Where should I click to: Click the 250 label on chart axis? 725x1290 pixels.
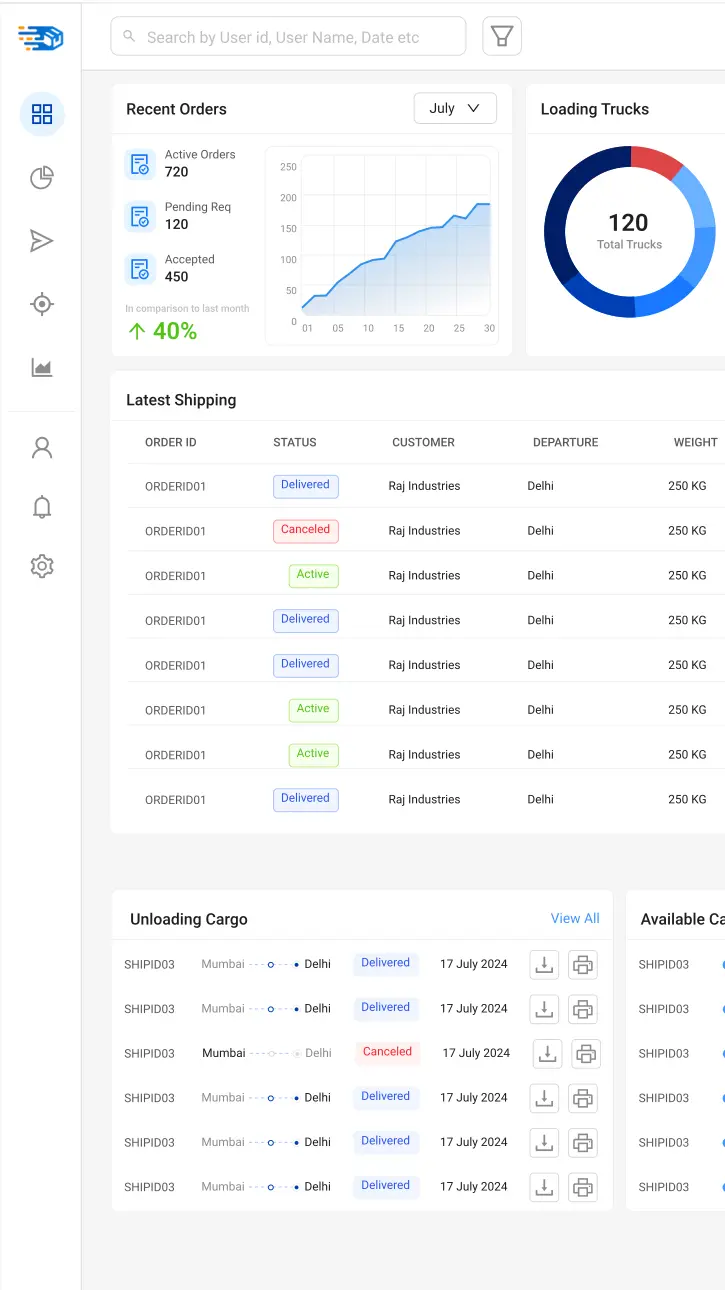(289, 167)
